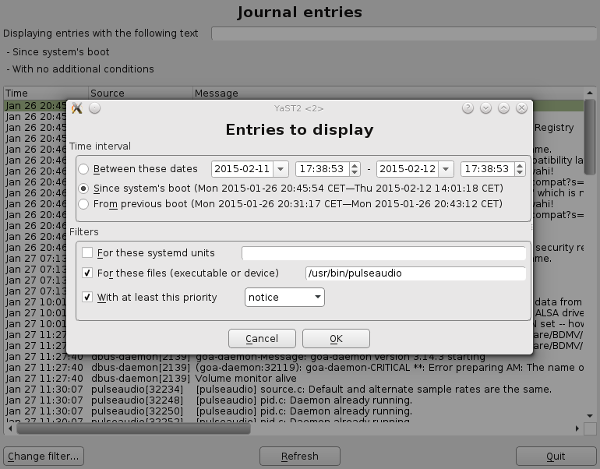Maximize the YaST2 dialog window

click(x=503, y=107)
